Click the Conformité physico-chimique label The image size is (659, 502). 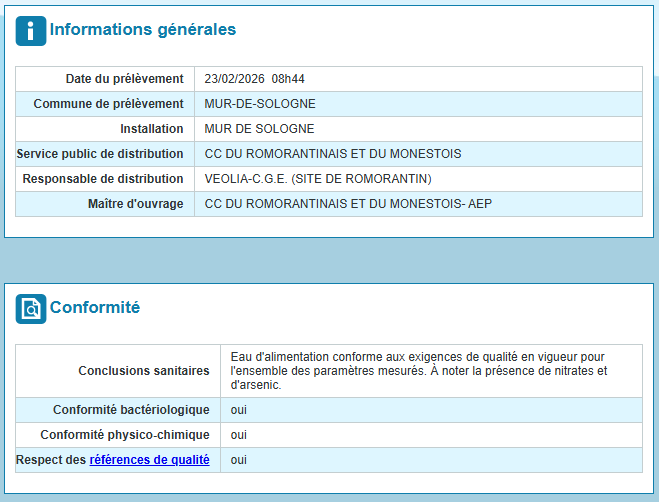[x=125, y=435]
